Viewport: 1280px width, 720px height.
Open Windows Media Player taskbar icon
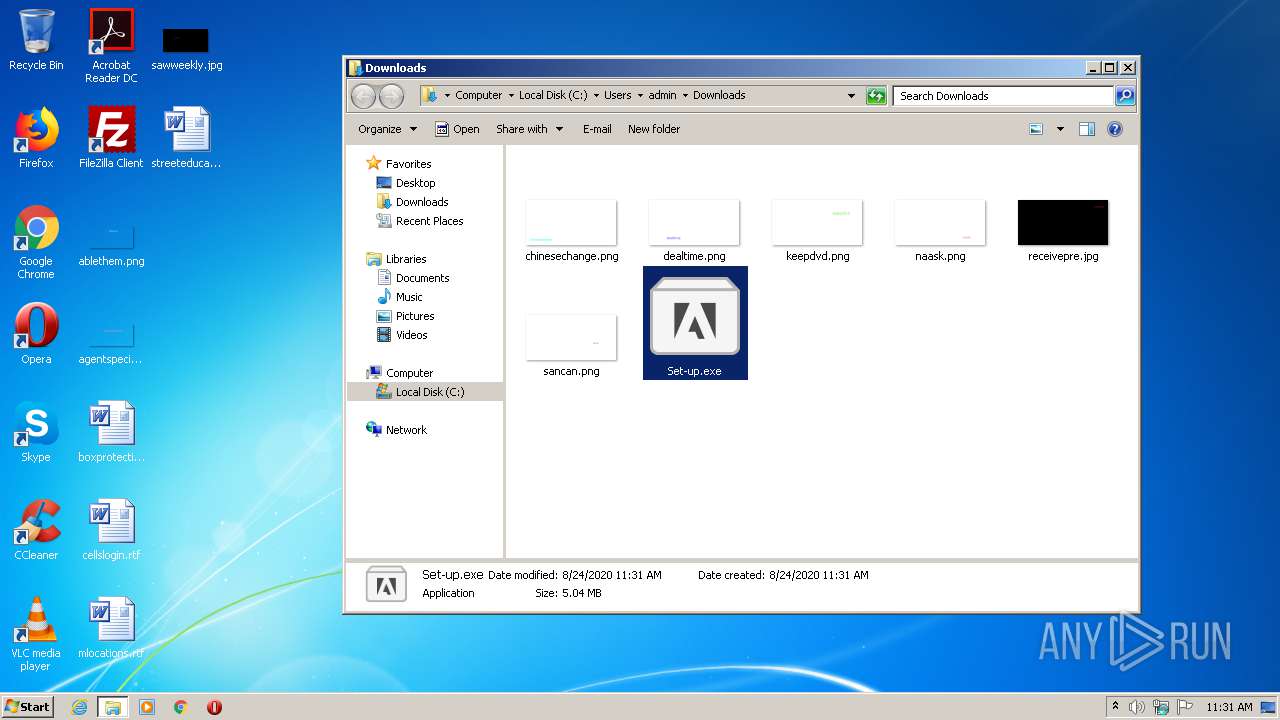click(147, 707)
